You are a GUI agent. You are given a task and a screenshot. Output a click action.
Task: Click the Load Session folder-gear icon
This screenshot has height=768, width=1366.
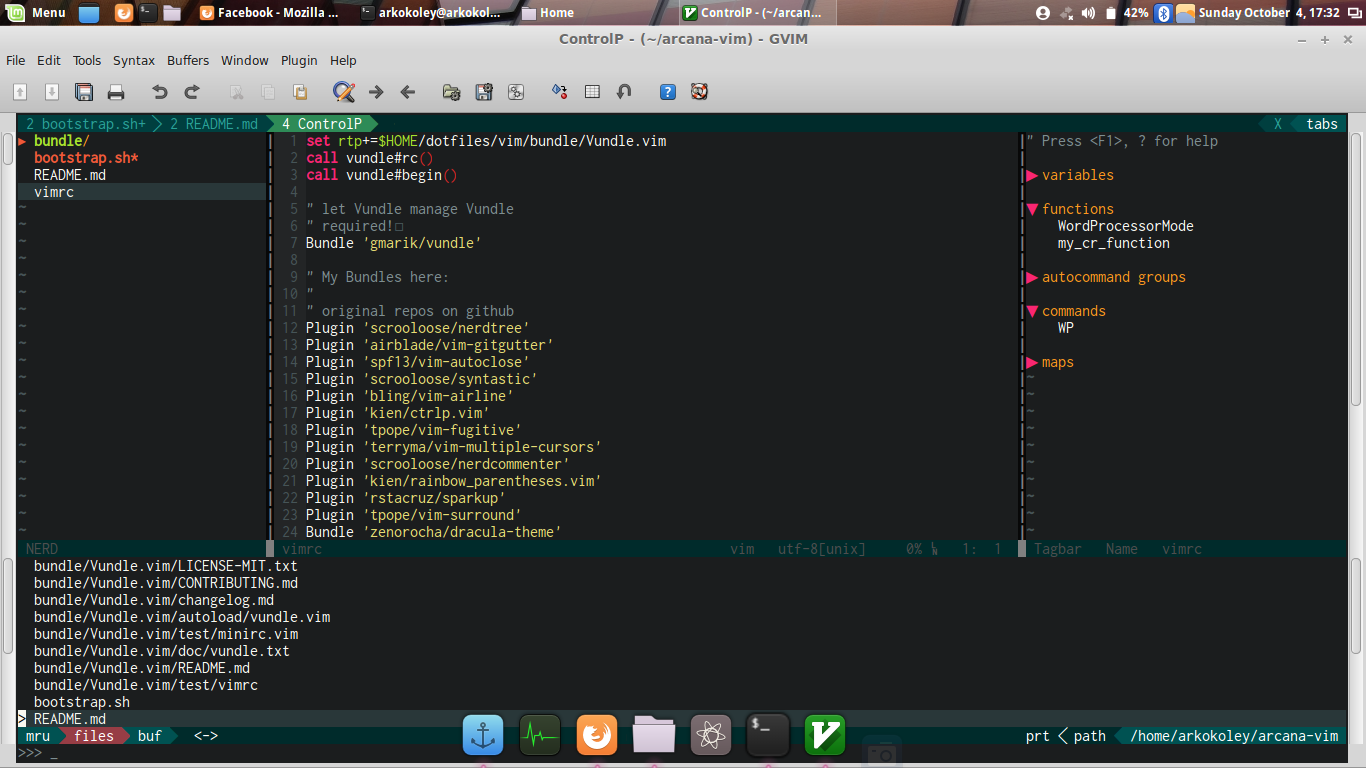point(452,92)
